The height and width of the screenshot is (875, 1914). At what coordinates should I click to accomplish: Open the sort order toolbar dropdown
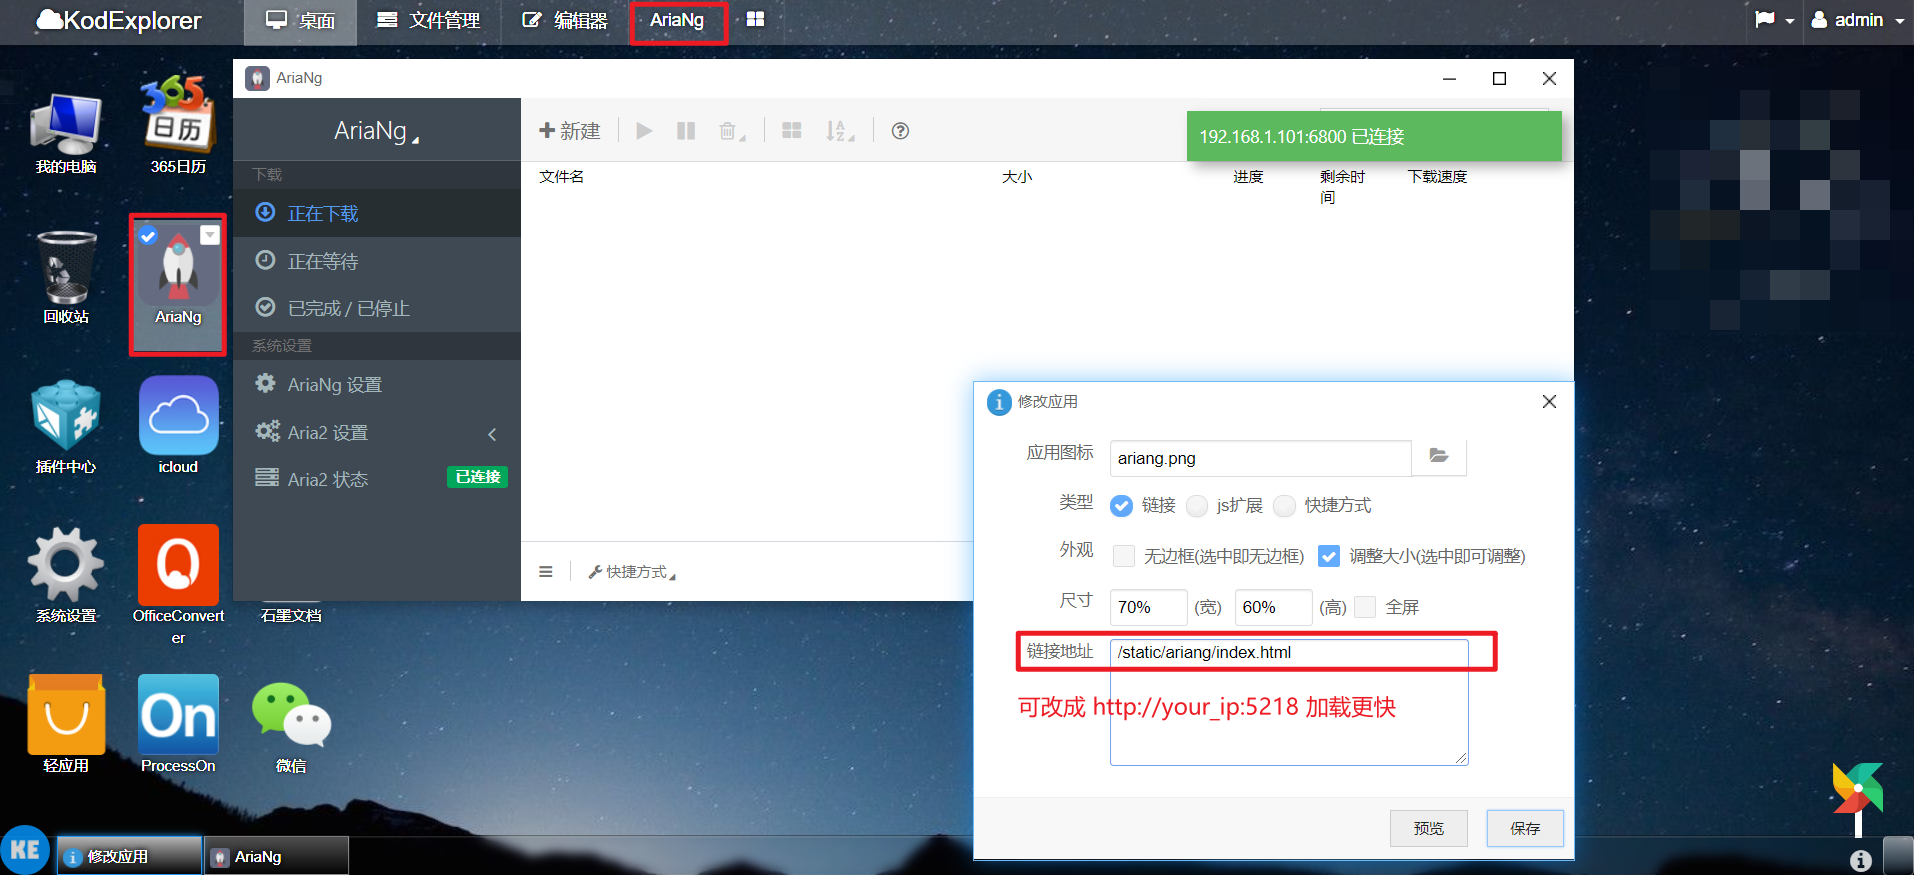(839, 131)
